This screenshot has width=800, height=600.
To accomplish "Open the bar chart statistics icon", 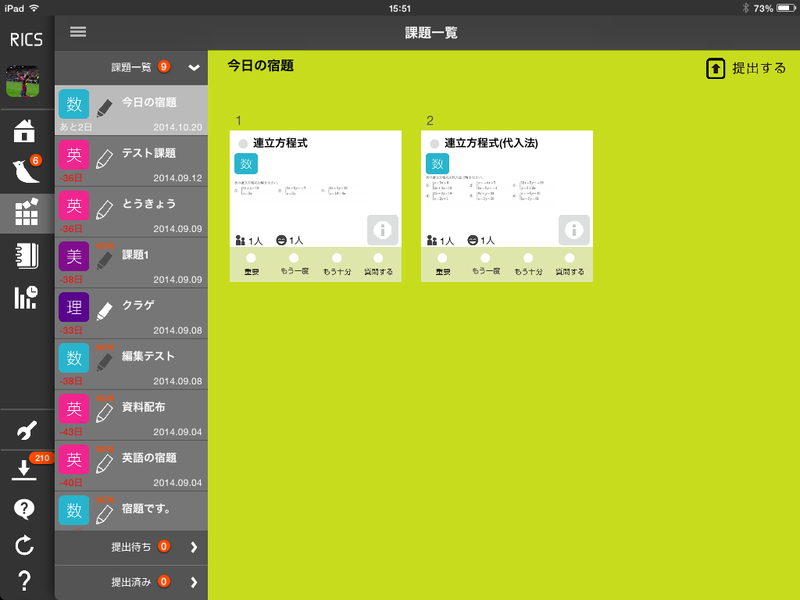I will click(27, 297).
